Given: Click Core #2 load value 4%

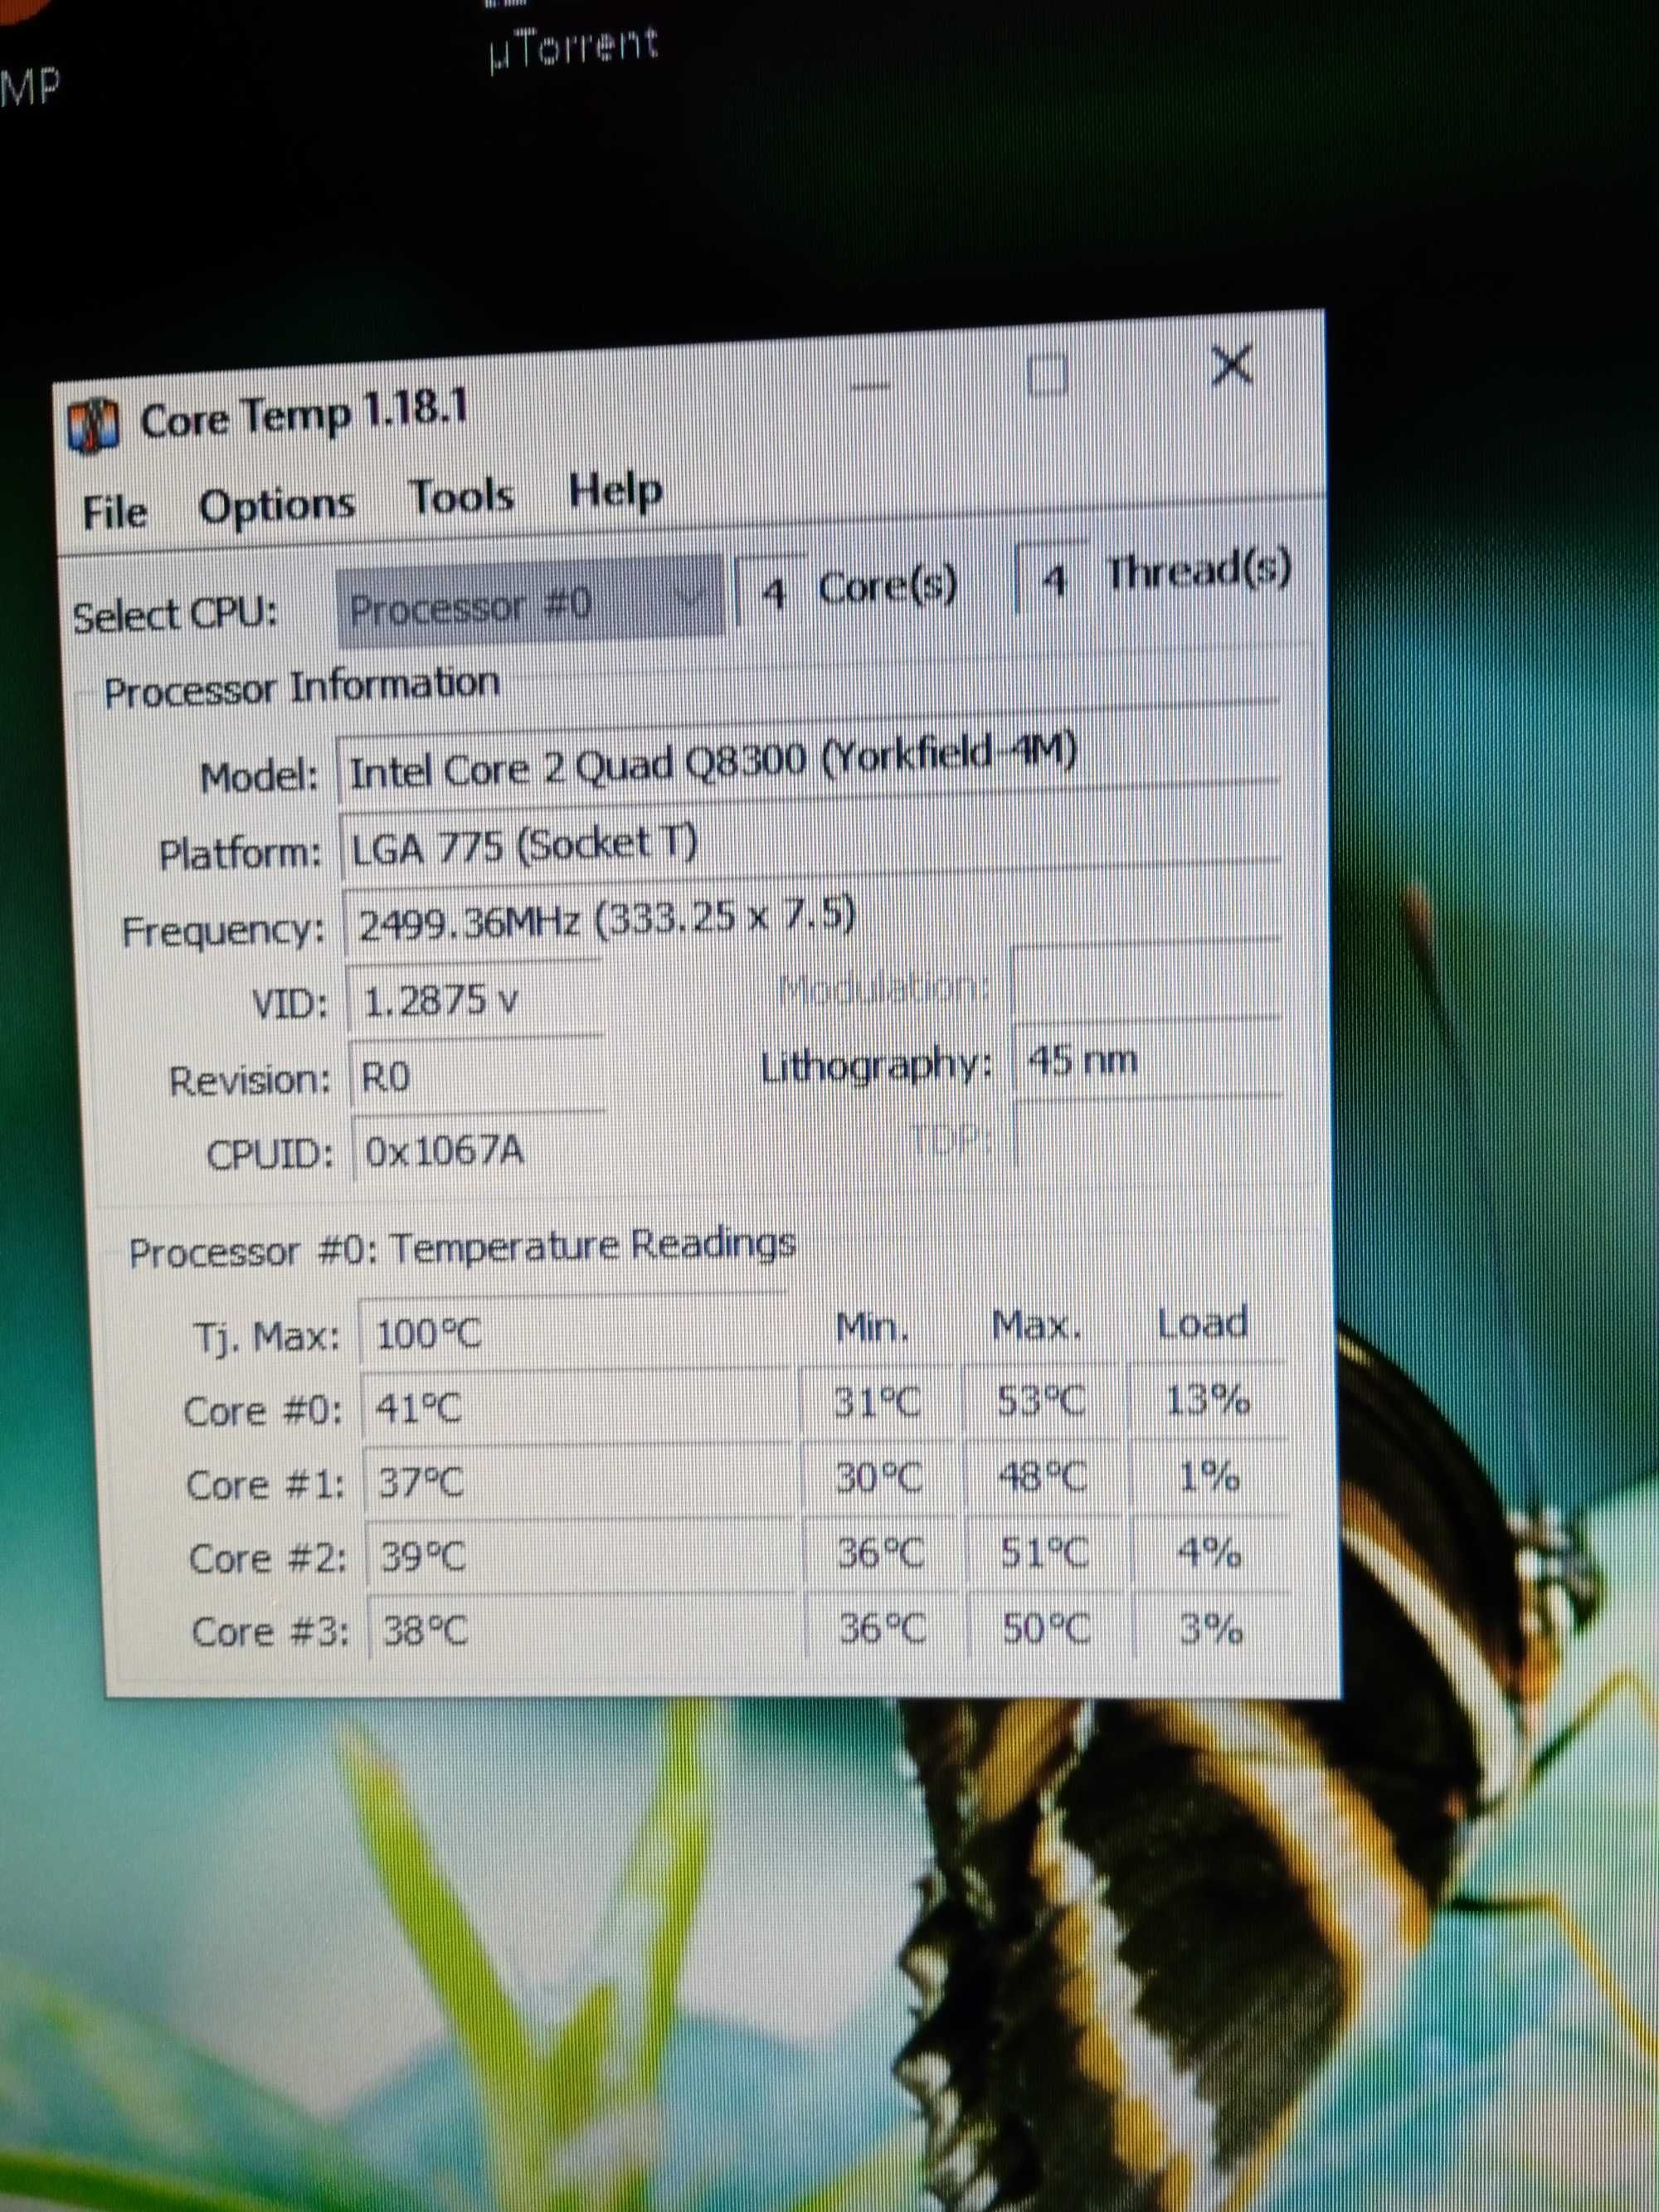Looking at the screenshot, I should tap(1210, 1552).
